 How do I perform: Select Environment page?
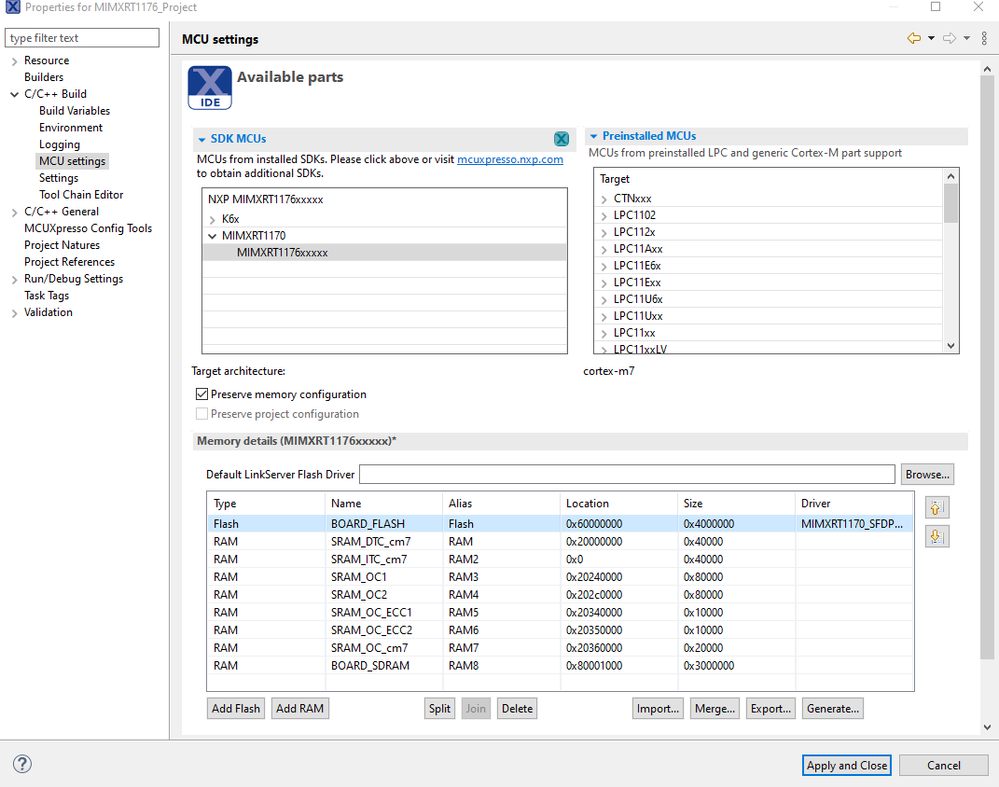(x=71, y=127)
